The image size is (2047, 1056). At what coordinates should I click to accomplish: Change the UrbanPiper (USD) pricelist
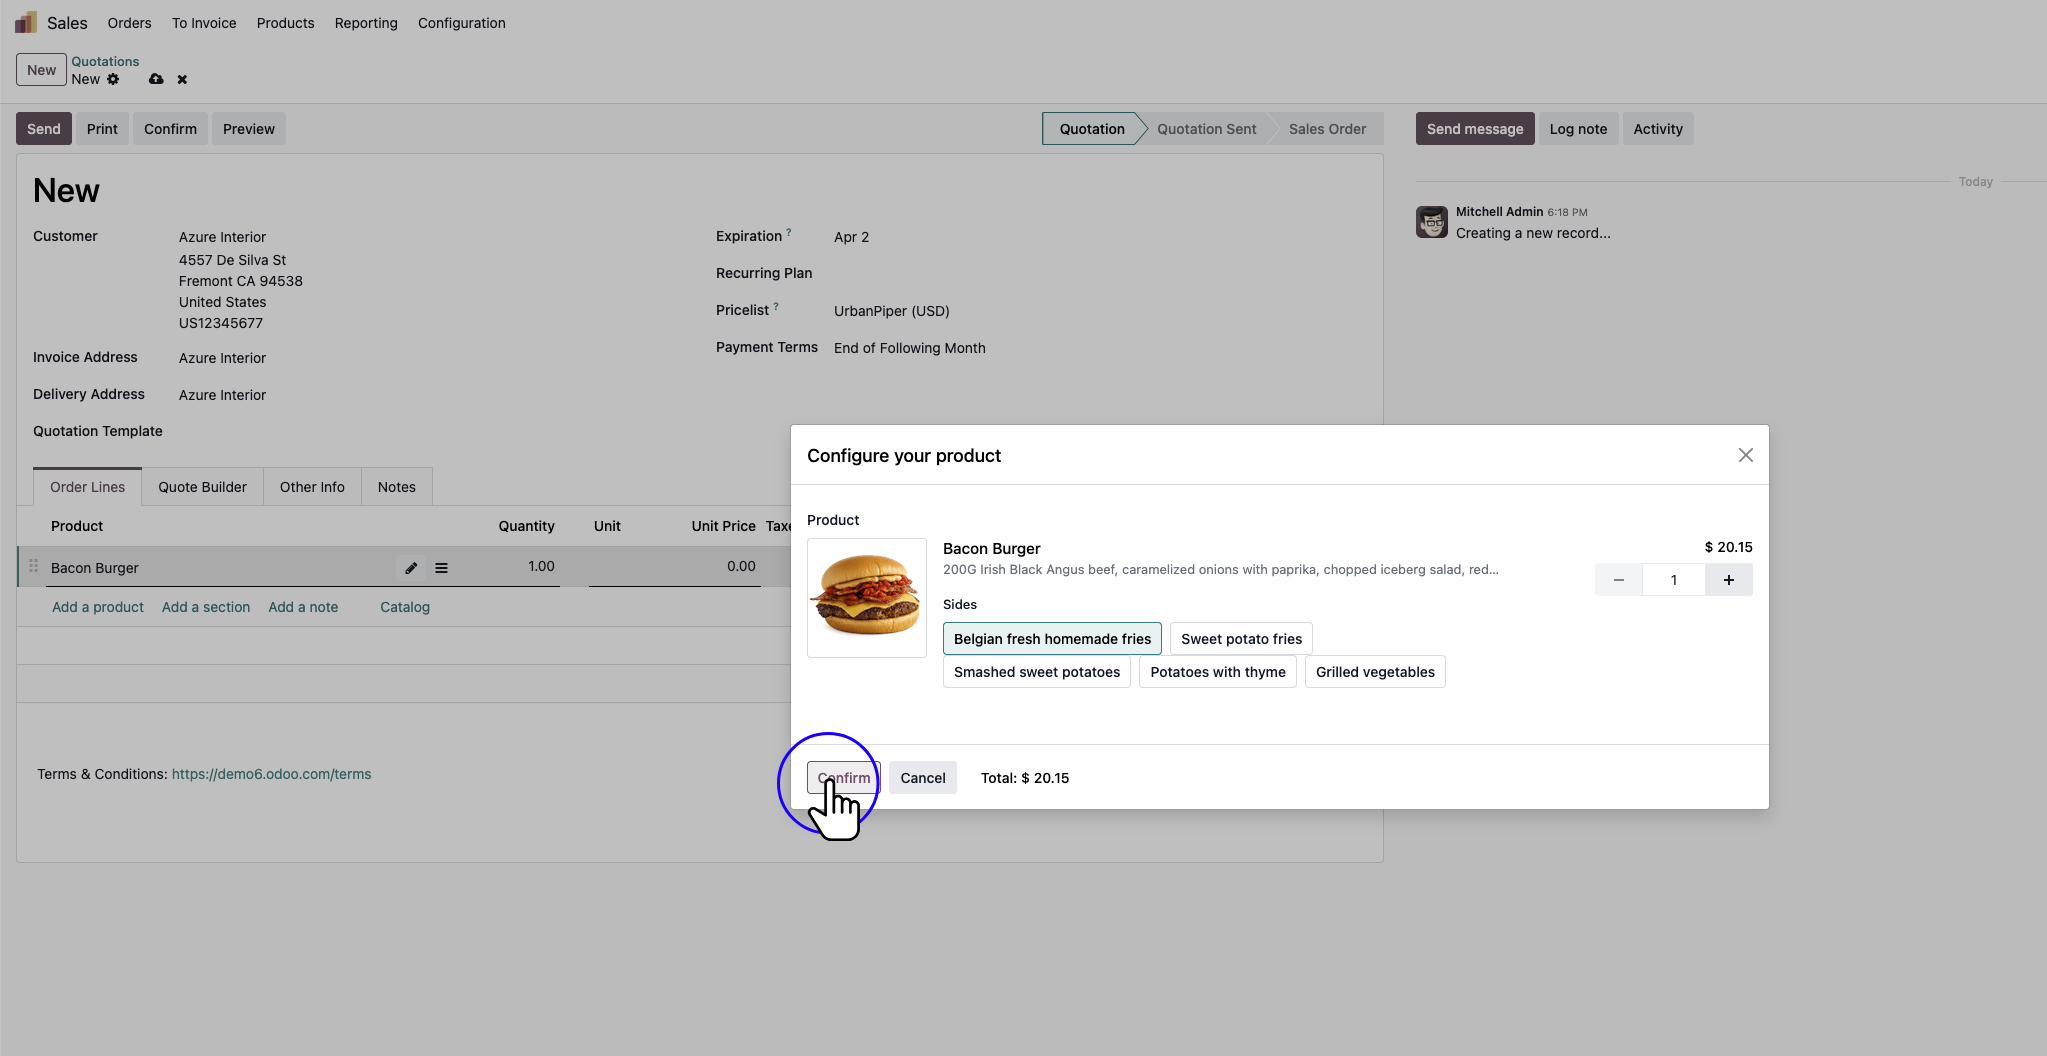891,311
